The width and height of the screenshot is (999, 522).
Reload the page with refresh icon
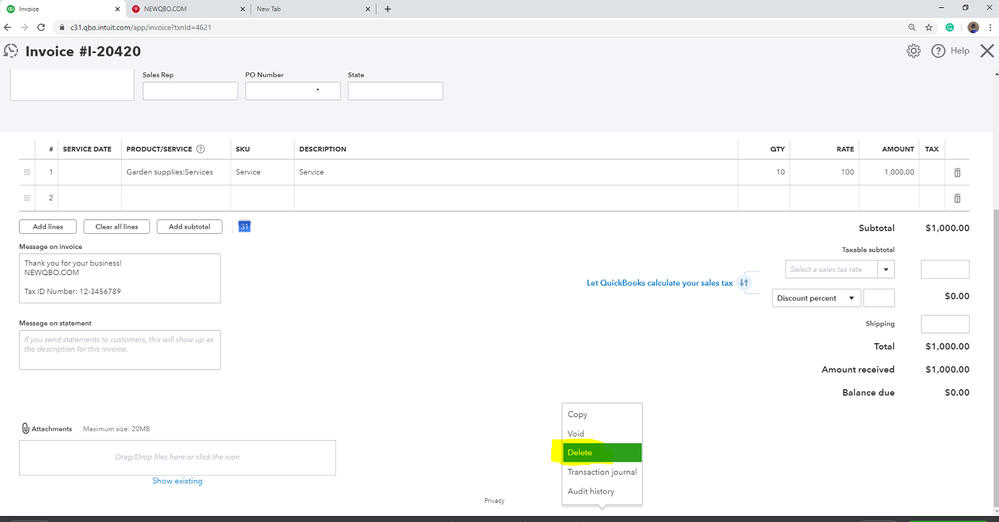(41, 27)
